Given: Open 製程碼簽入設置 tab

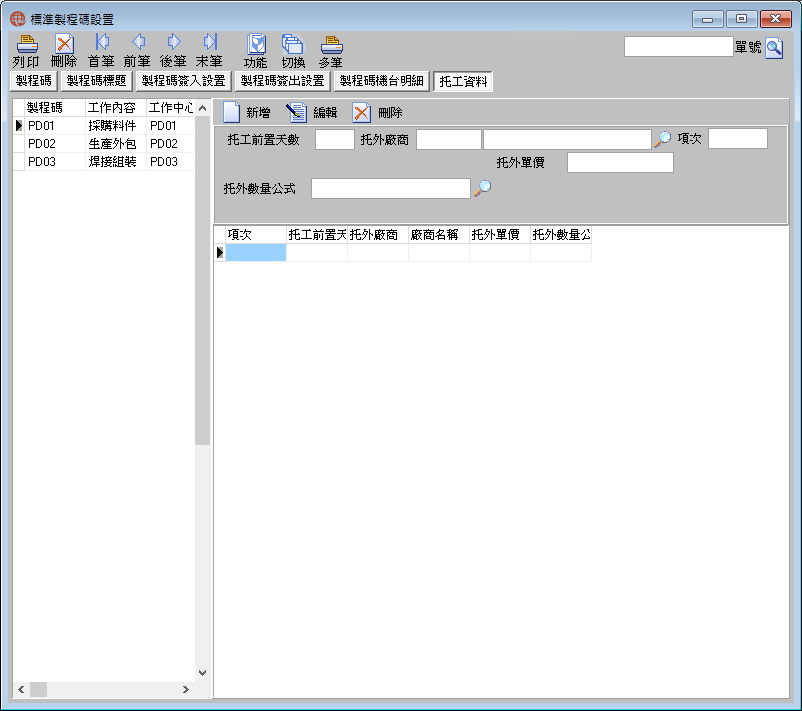Looking at the screenshot, I should point(184,81).
